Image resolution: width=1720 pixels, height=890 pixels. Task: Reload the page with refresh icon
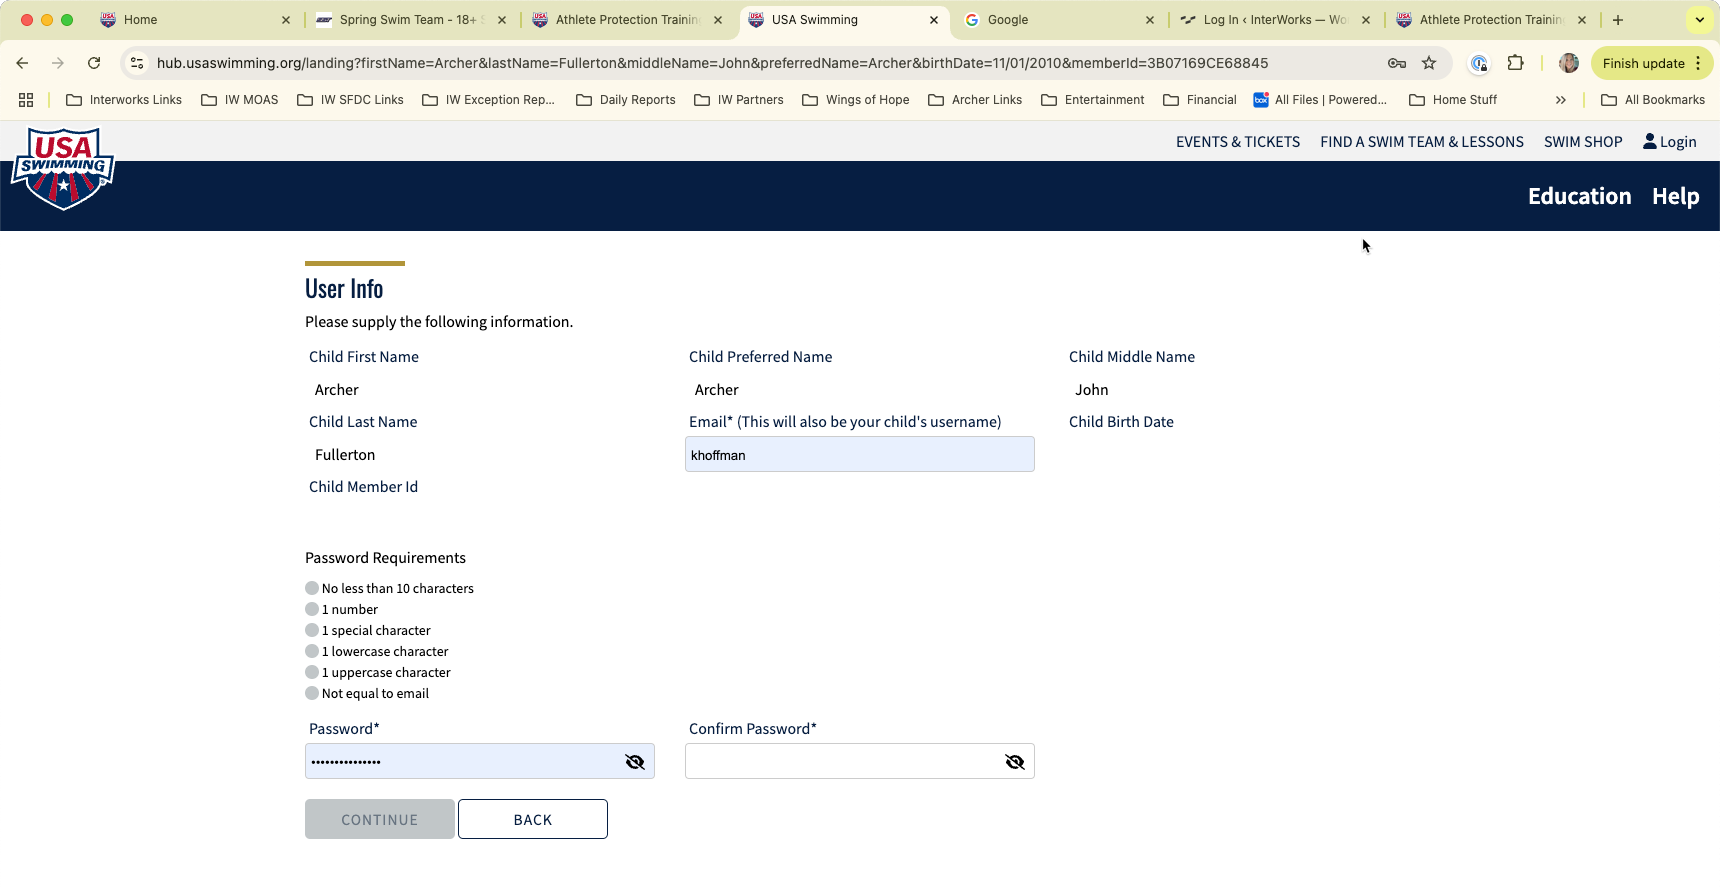coord(94,63)
